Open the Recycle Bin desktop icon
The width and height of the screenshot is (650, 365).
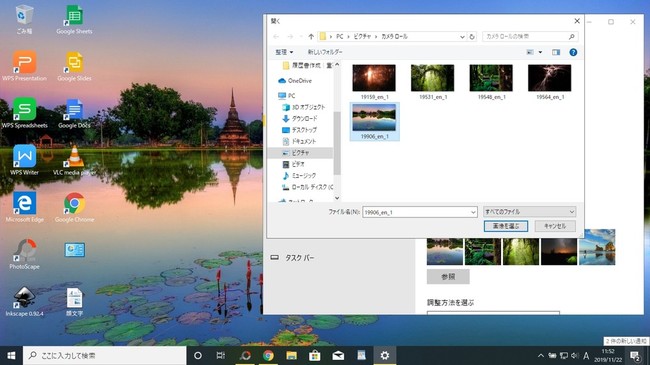point(24,19)
